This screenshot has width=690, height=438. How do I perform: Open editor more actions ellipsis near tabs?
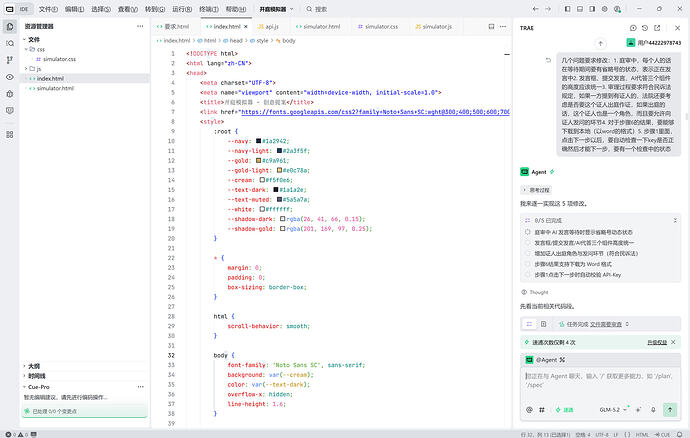(503, 26)
